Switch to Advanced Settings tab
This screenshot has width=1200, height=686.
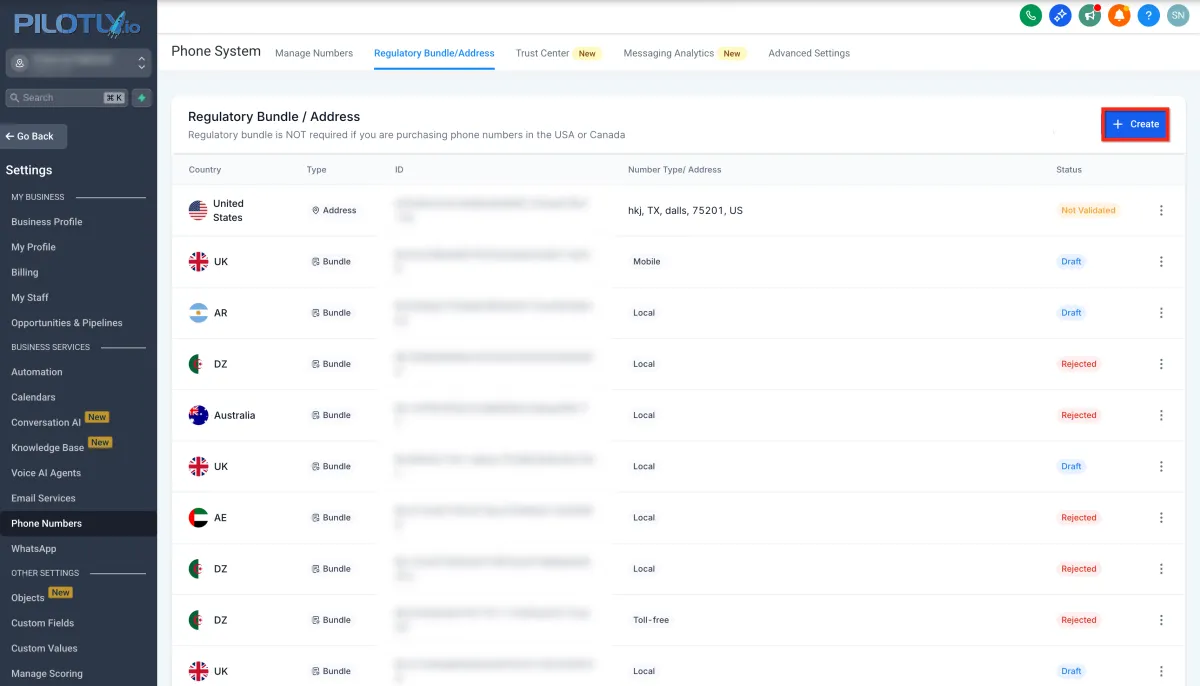click(x=809, y=53)
